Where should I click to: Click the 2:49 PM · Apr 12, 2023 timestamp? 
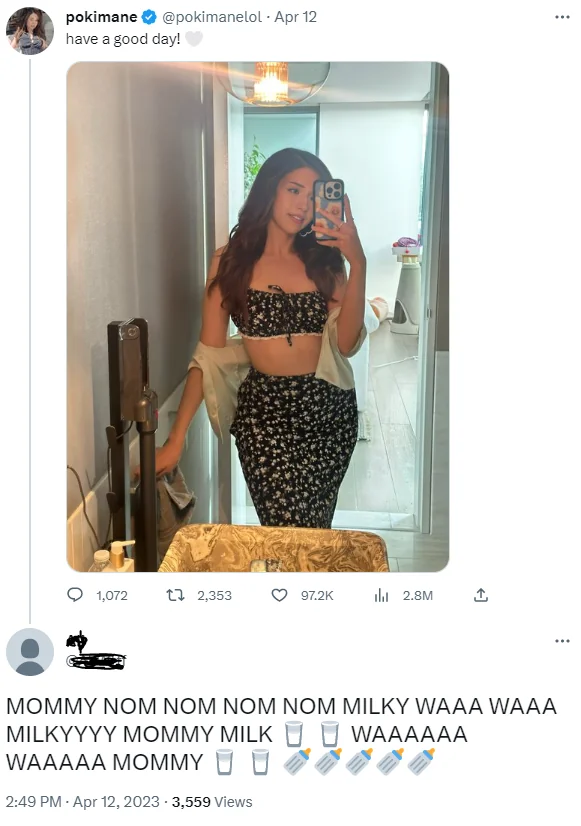coord(83,802)
